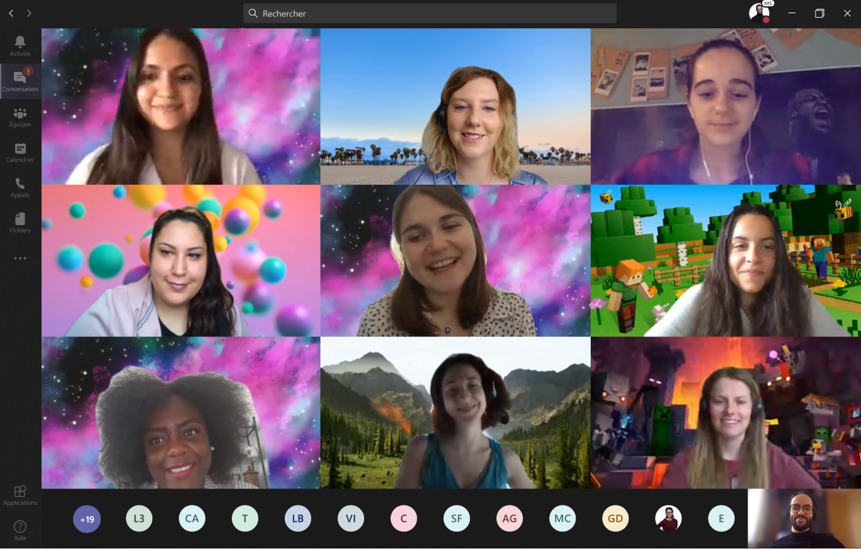This screenshot has width=861, height=549.
Task: Expand the +19 additional participants badge
Action: pos(87,518)
